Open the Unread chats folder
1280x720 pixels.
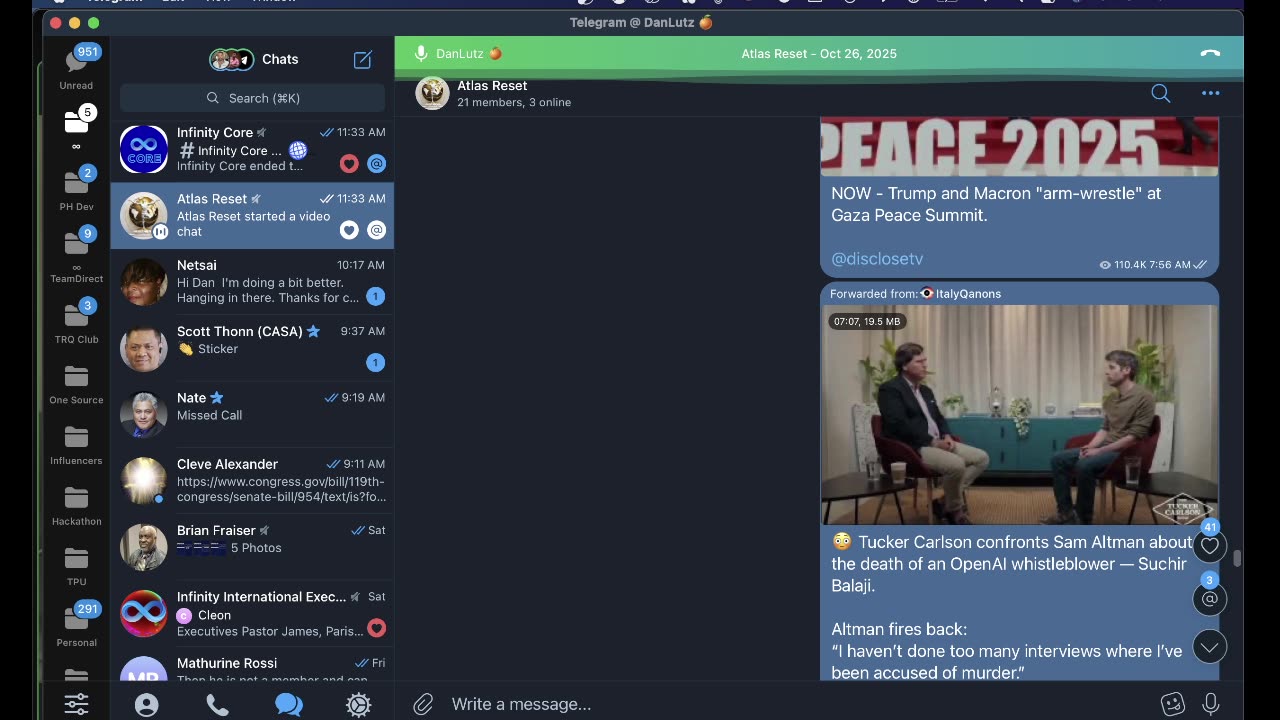(76, 67)
